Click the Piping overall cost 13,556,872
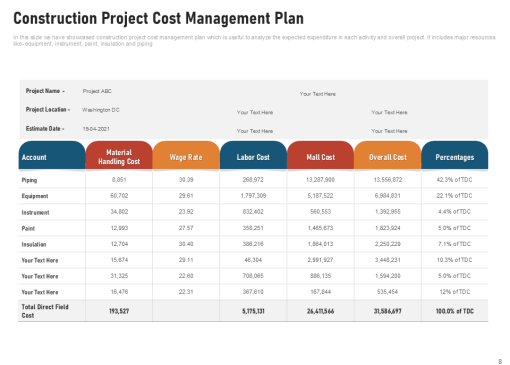Screen dimensions: 510x365 (388, 180)
